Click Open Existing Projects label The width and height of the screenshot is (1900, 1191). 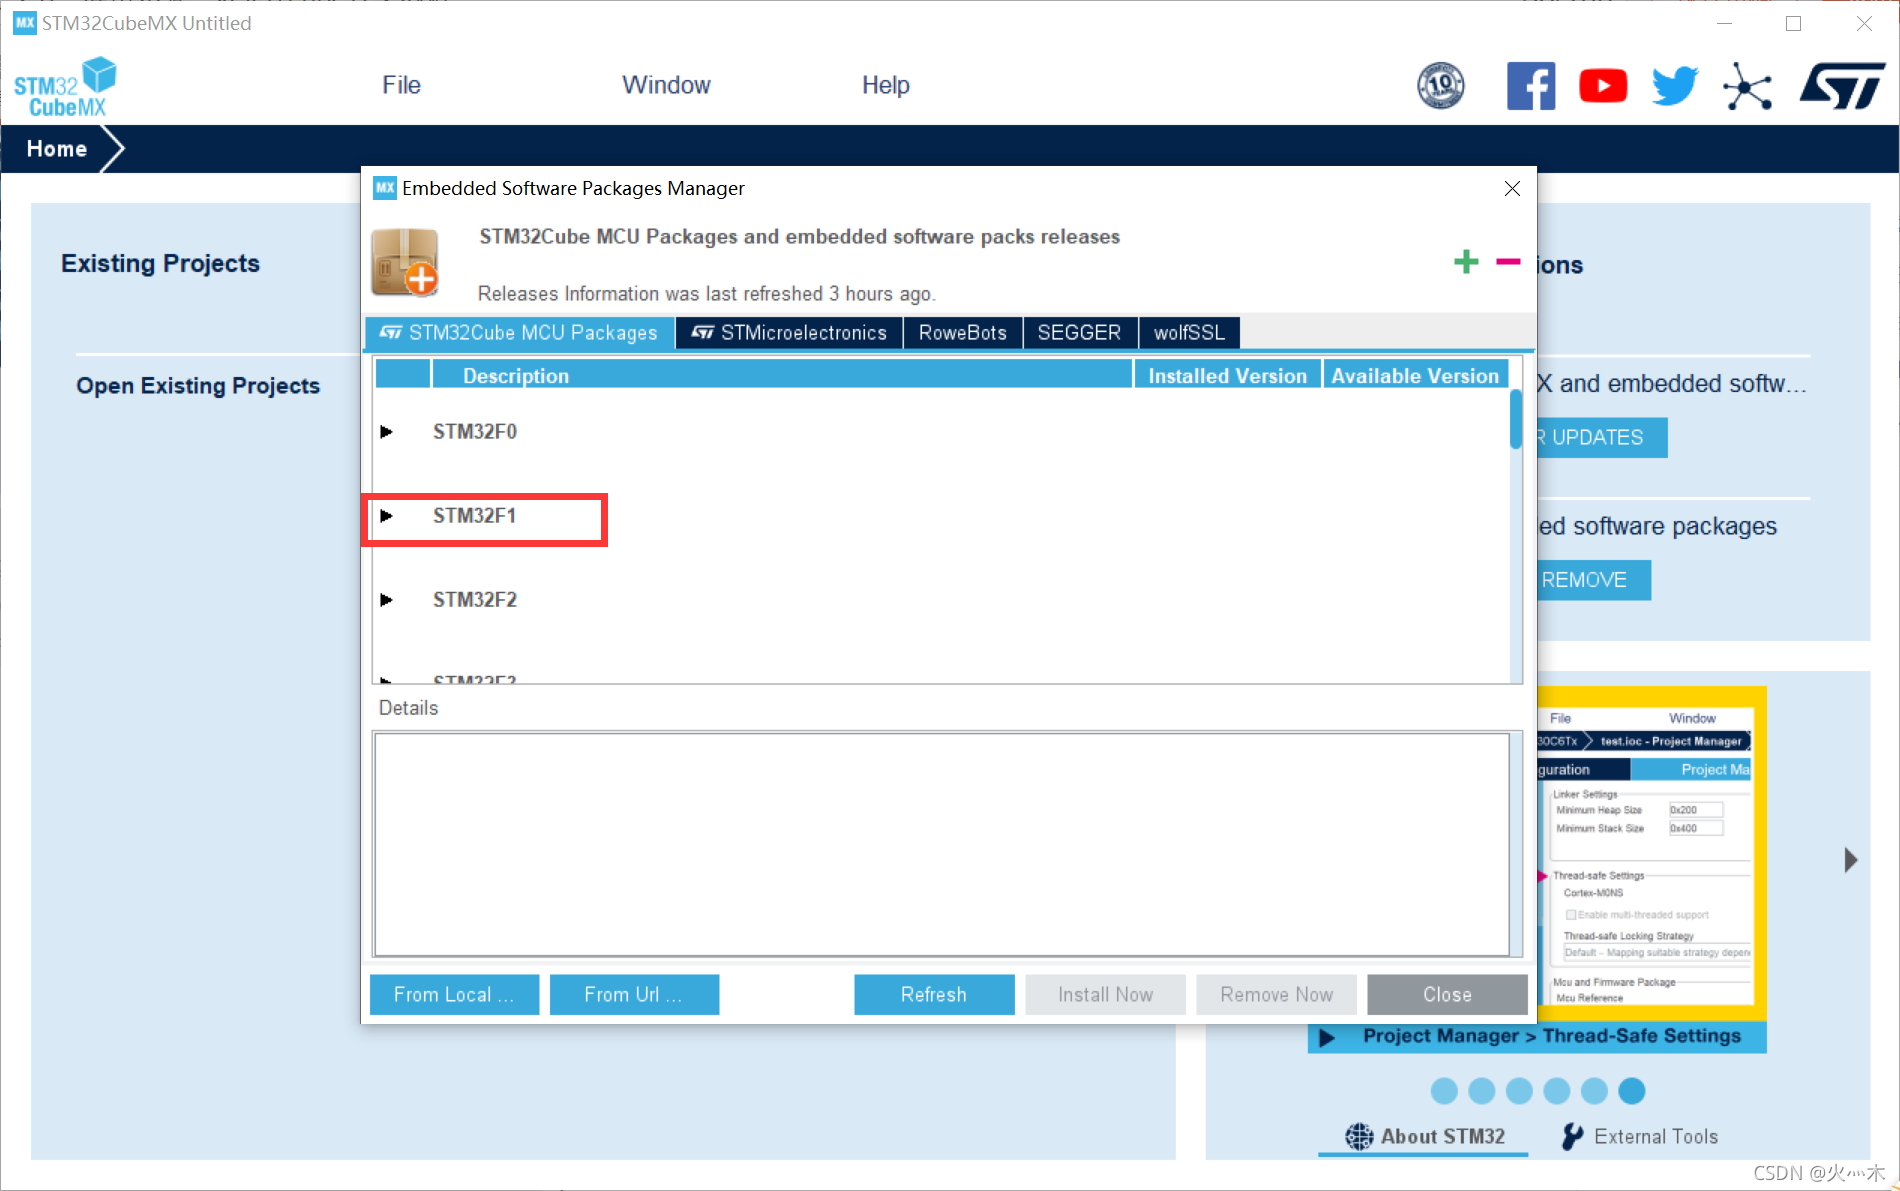(x=198, y=386)
